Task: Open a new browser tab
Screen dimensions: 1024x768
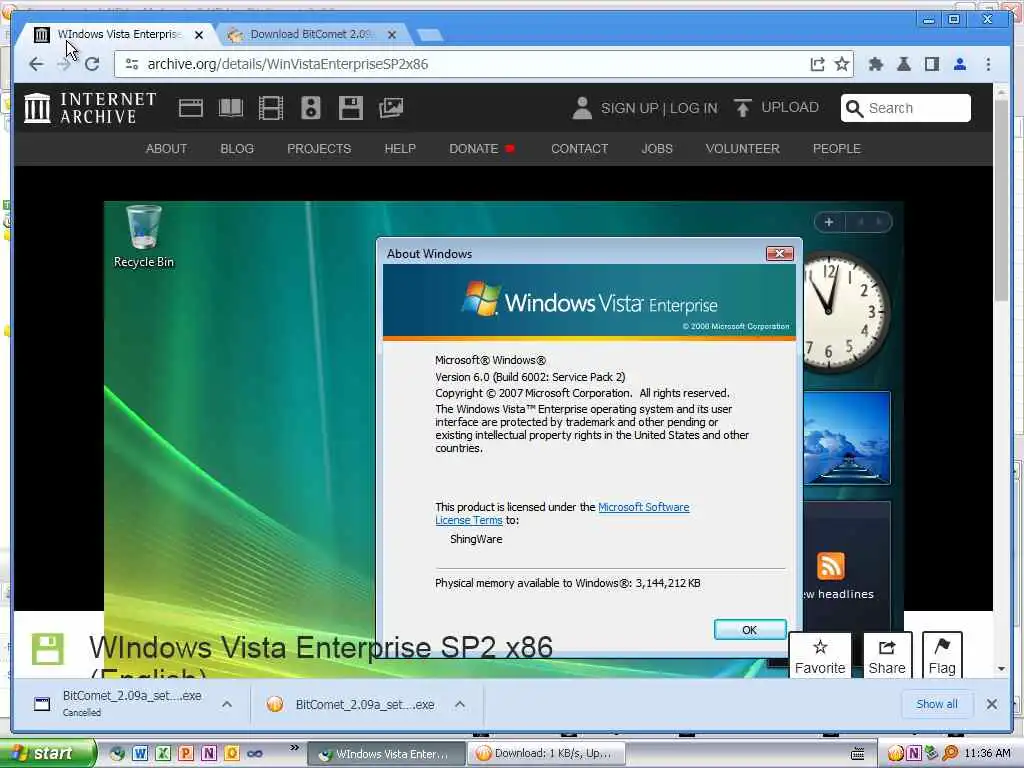Action: (x=429, y=35)
